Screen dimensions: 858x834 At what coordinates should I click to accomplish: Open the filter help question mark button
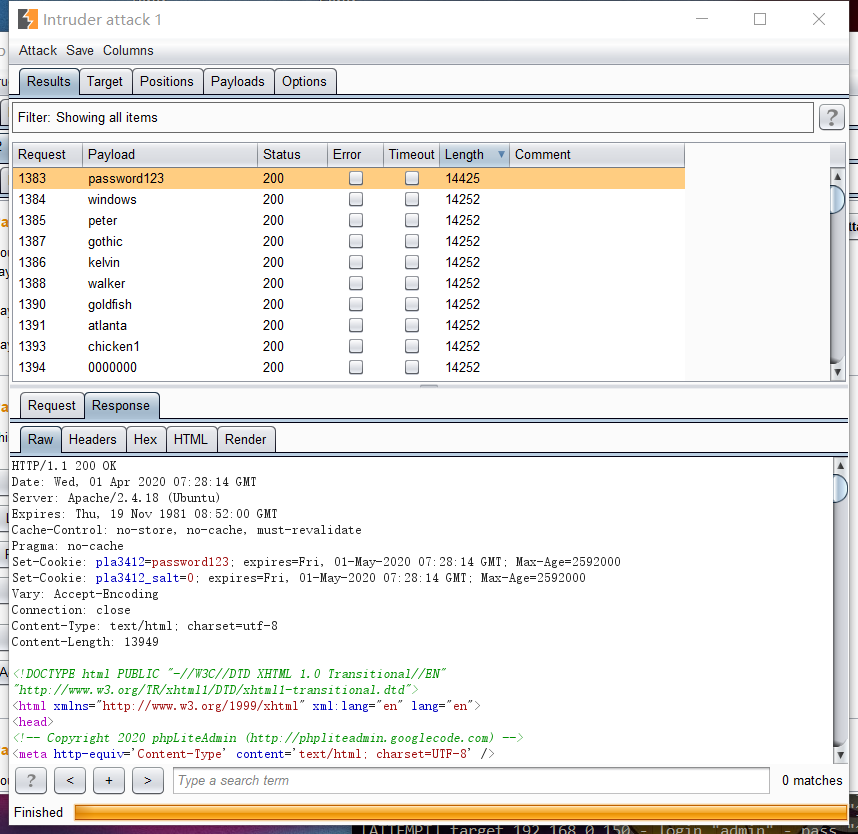pyautogui.click(x=831, y=117)
